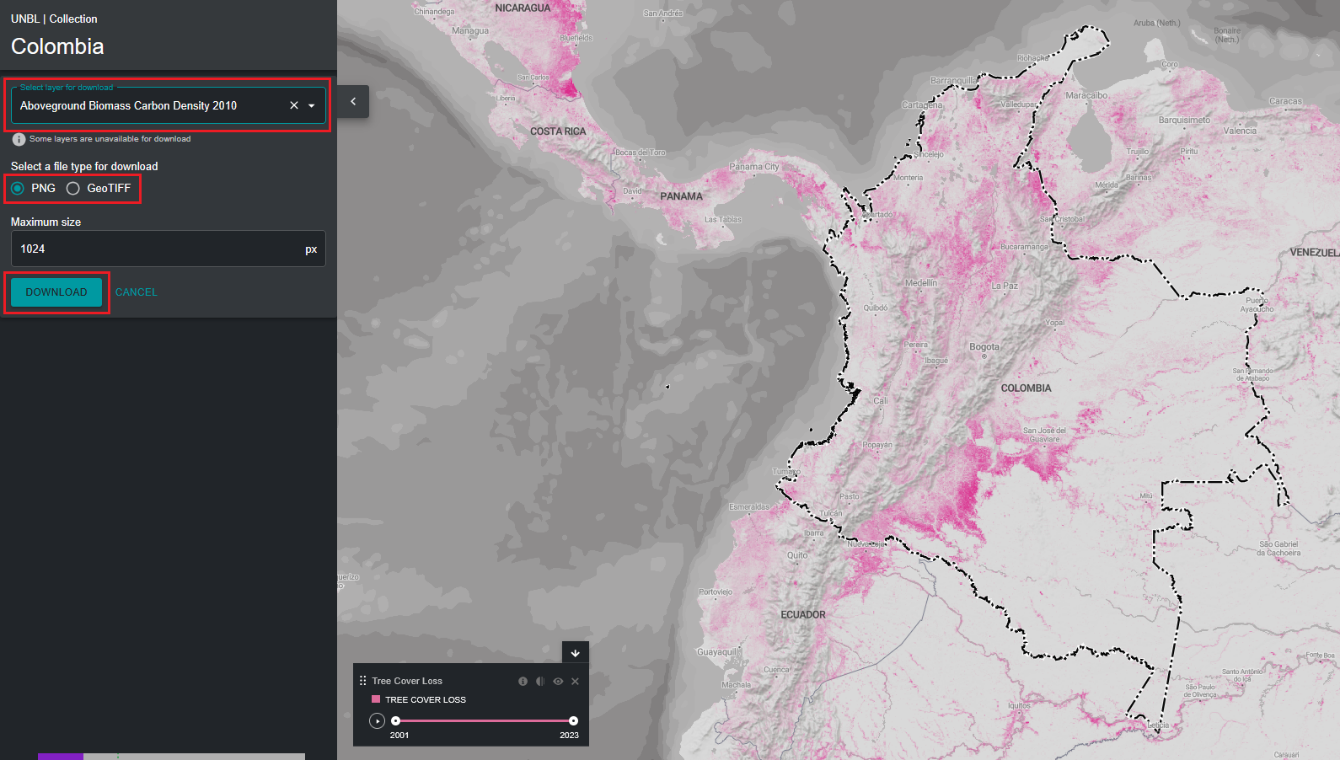The height and width of the screenshot is (760, 1340).
Task: Hide Tree Cover Loss layer with eye icon
Action: coord(558,681)
